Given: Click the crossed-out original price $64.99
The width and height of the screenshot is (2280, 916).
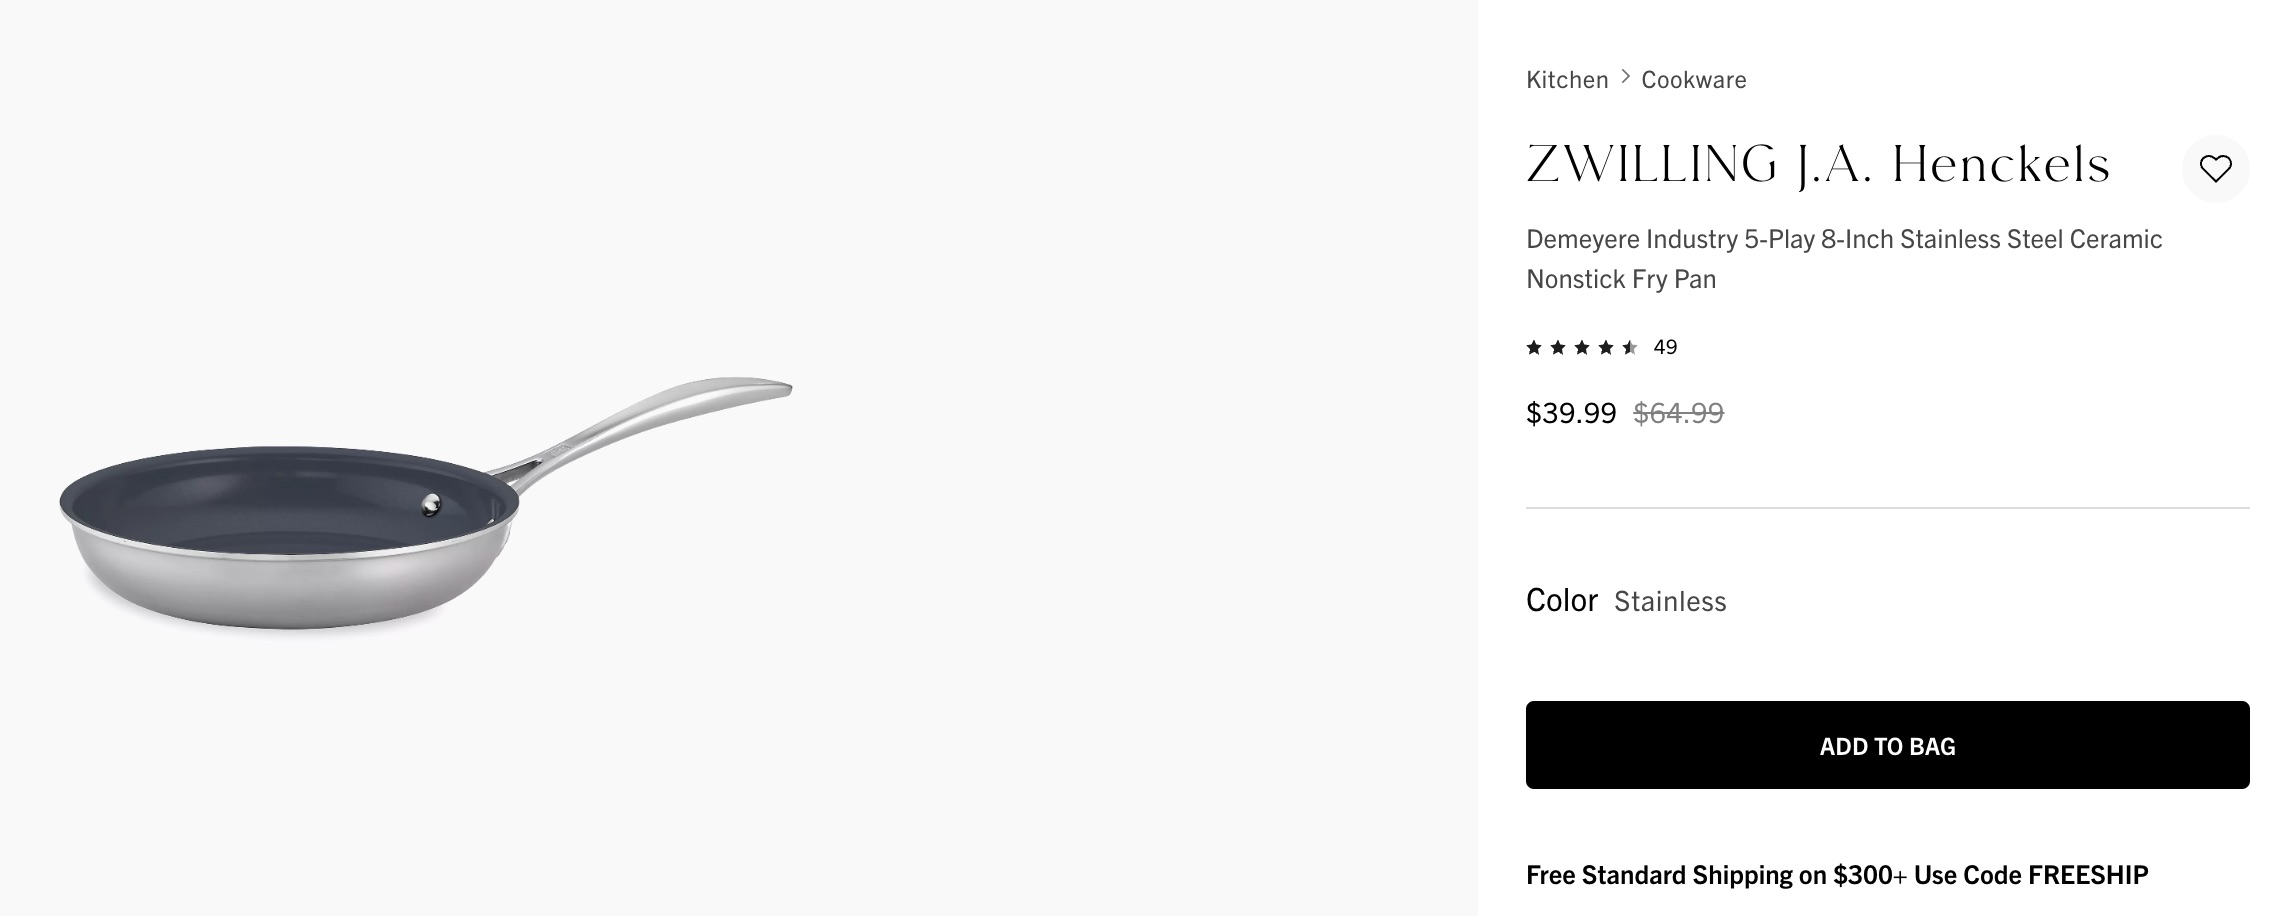Looking at the screenshot, I should coord(1679,412).
